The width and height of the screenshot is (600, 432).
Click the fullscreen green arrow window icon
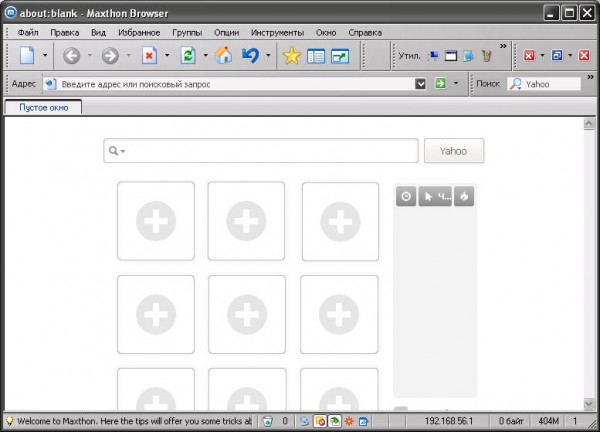point(340,56)
